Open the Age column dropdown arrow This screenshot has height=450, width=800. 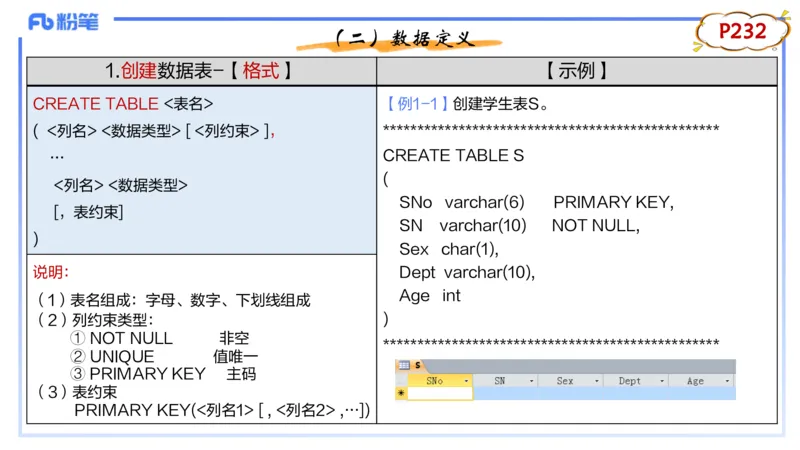(x=727, y=381)
